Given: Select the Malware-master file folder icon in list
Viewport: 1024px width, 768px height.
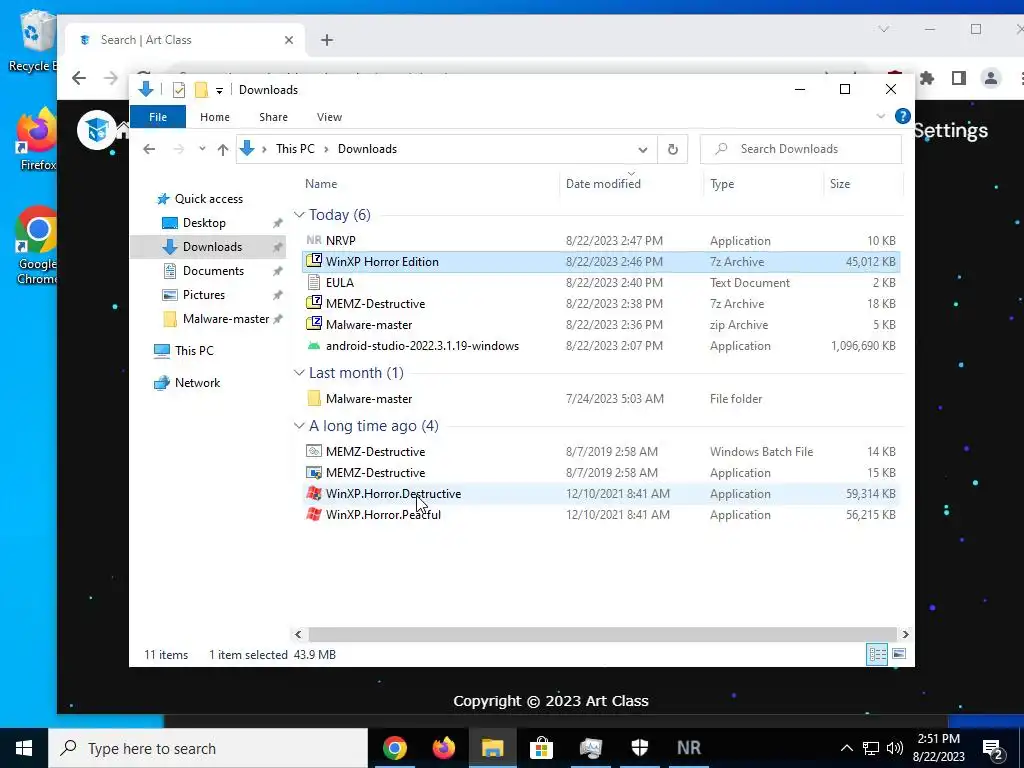Looking at the screenshot, I should coord(314,398).
